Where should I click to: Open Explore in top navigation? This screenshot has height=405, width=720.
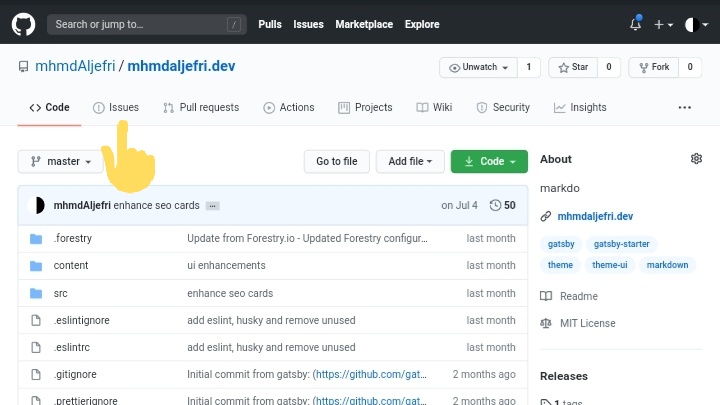click(422, 24)
